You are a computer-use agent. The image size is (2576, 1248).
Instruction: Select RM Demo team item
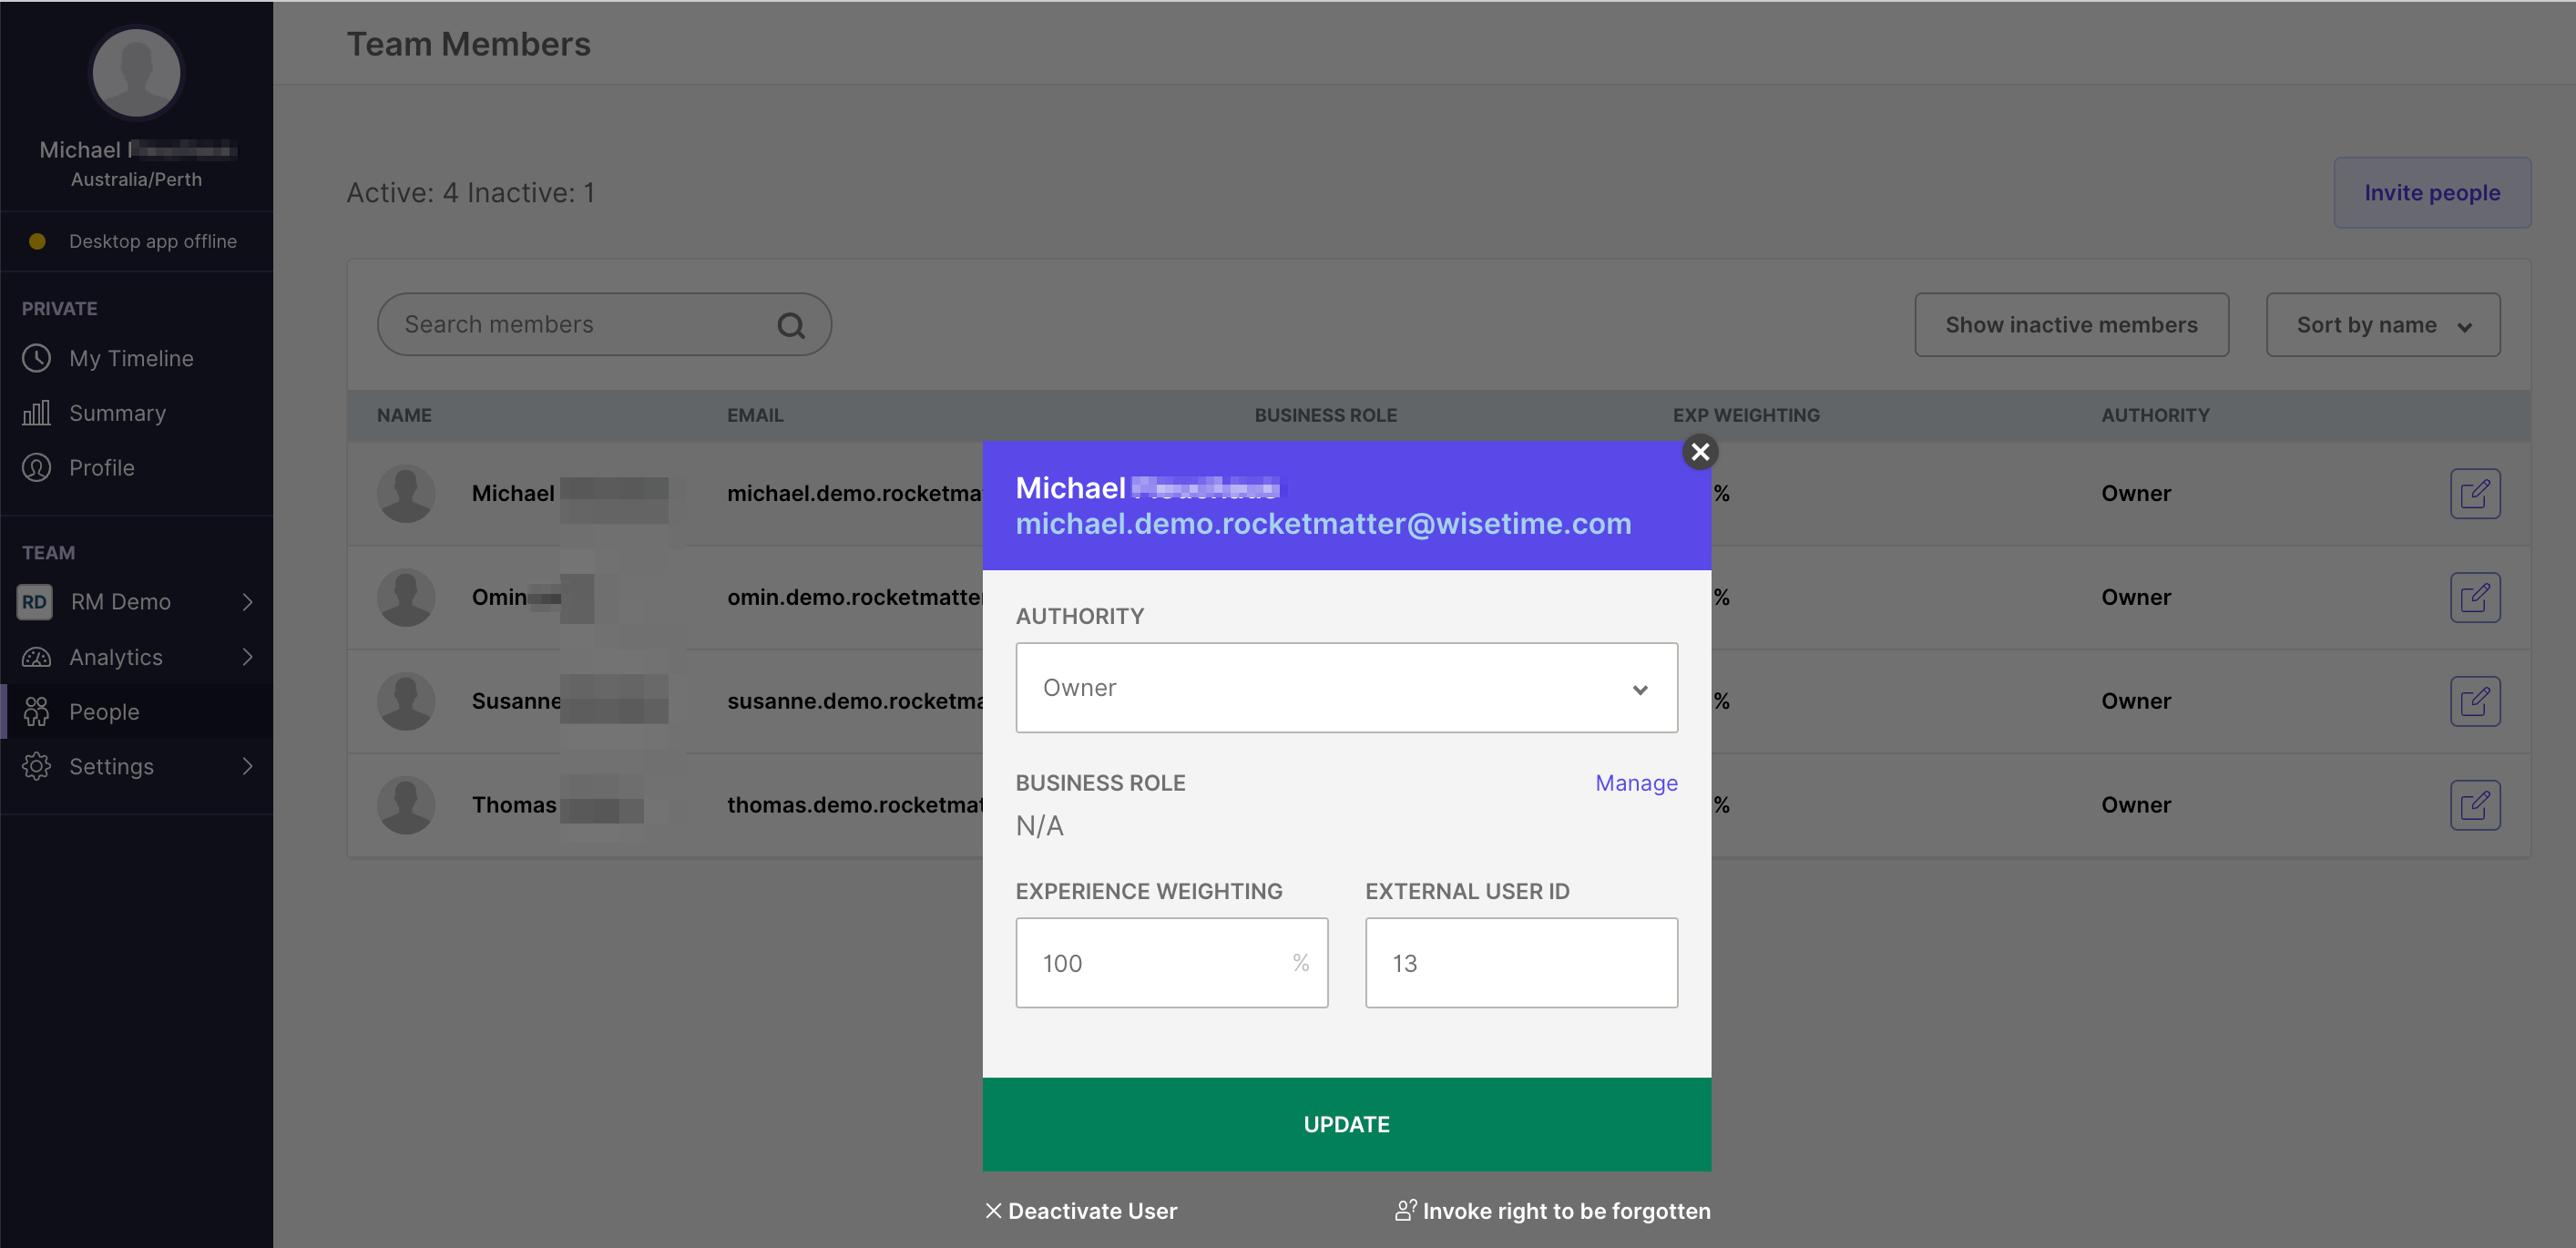pyautogui.click(x=120, y=602)
